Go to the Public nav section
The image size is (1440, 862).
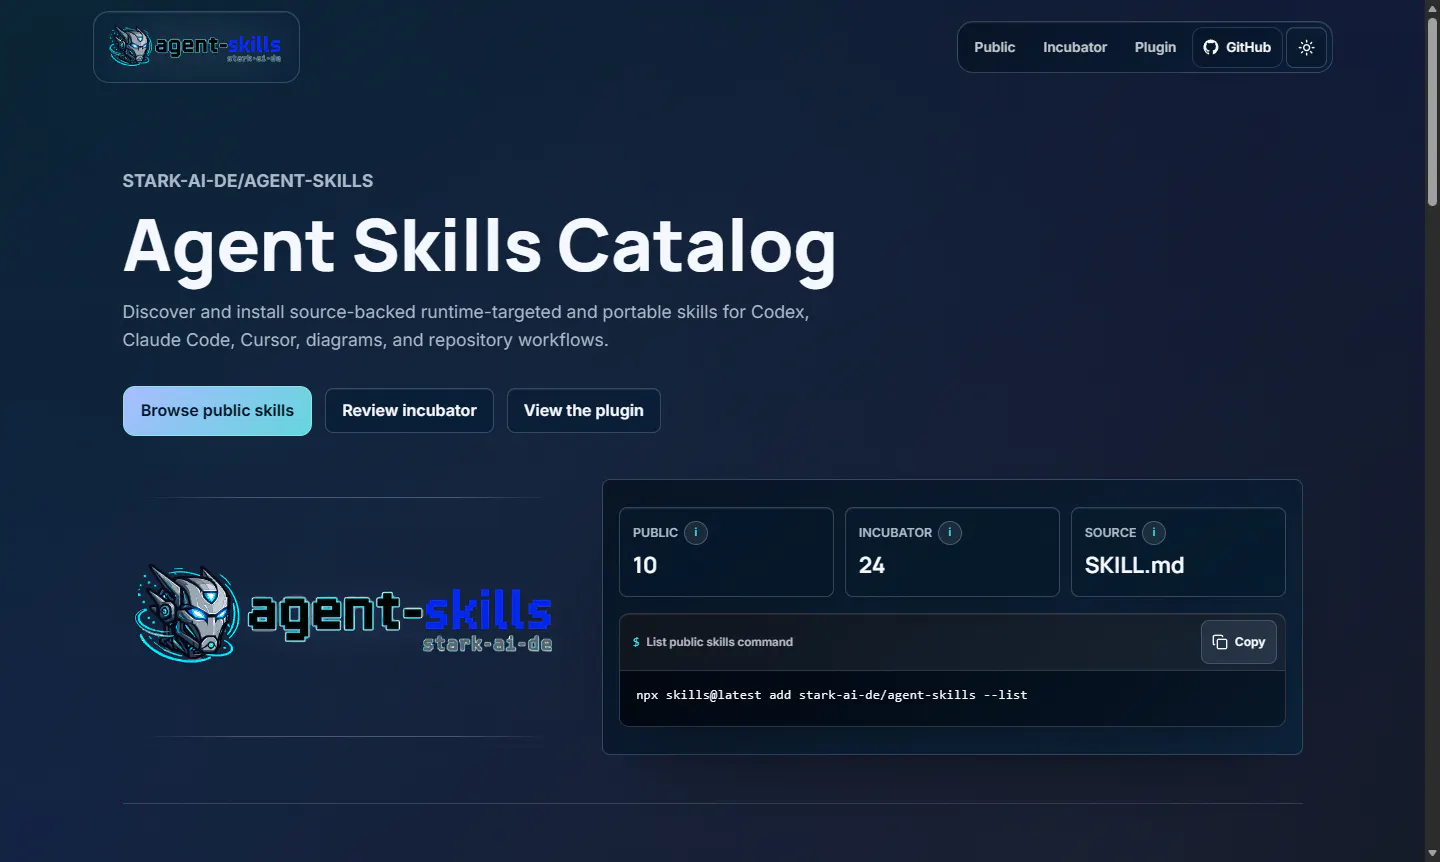[994, 47]
